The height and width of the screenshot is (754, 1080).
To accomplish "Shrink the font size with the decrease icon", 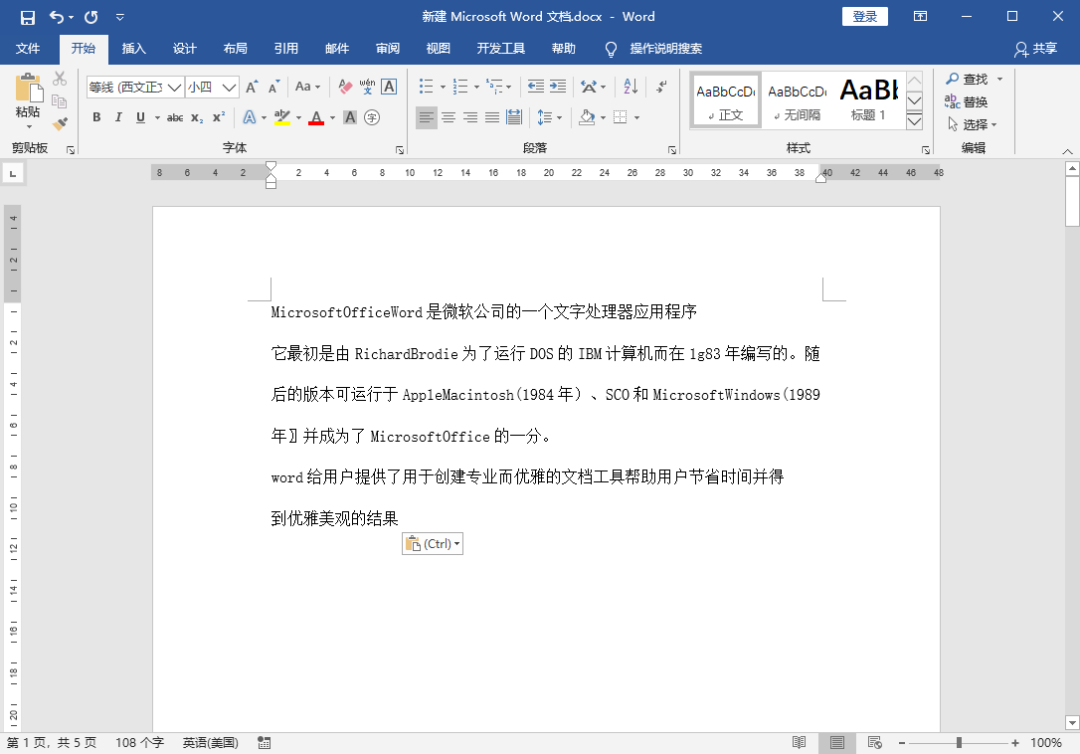I will point(273,87).
